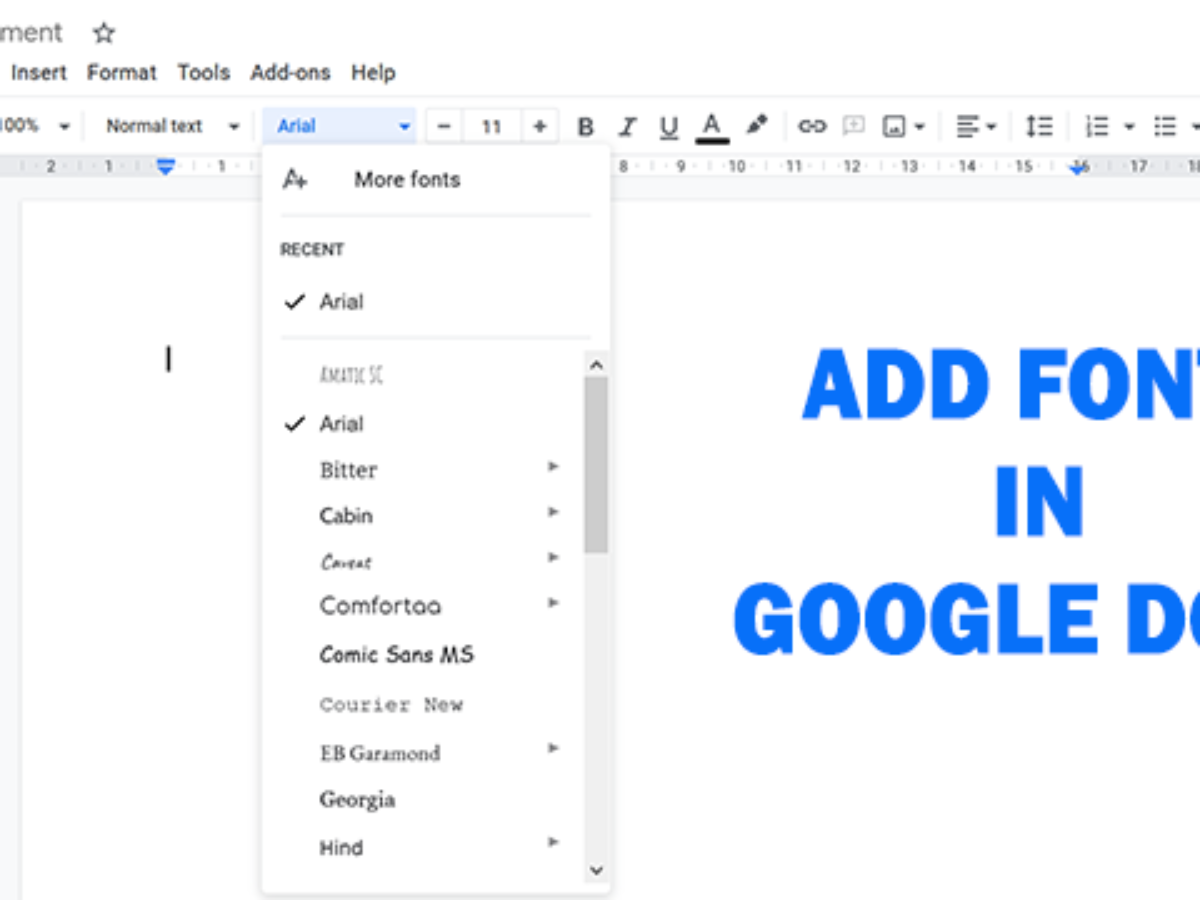Image resolution: width=1200 pixels, height=900 pixels.
Task: Open the Insert menu
Action: click(39, 73)
